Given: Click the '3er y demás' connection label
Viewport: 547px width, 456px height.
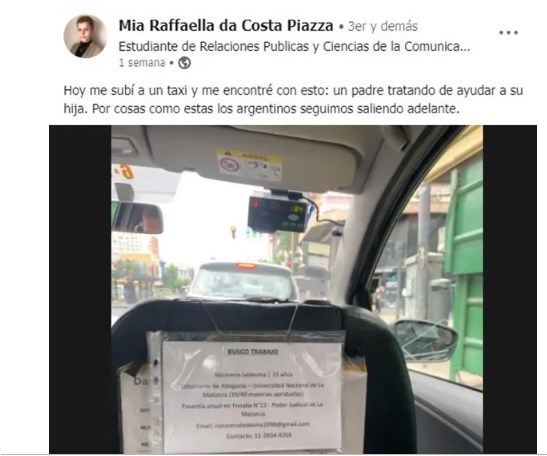Looking at the screenshot, I should (x=383, y=27).
